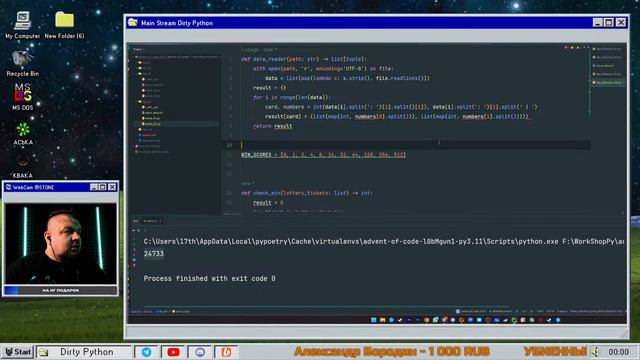Click the orange icon next to the Discord icon
This screenshot has height=360, width=640.
click(226, 351)
